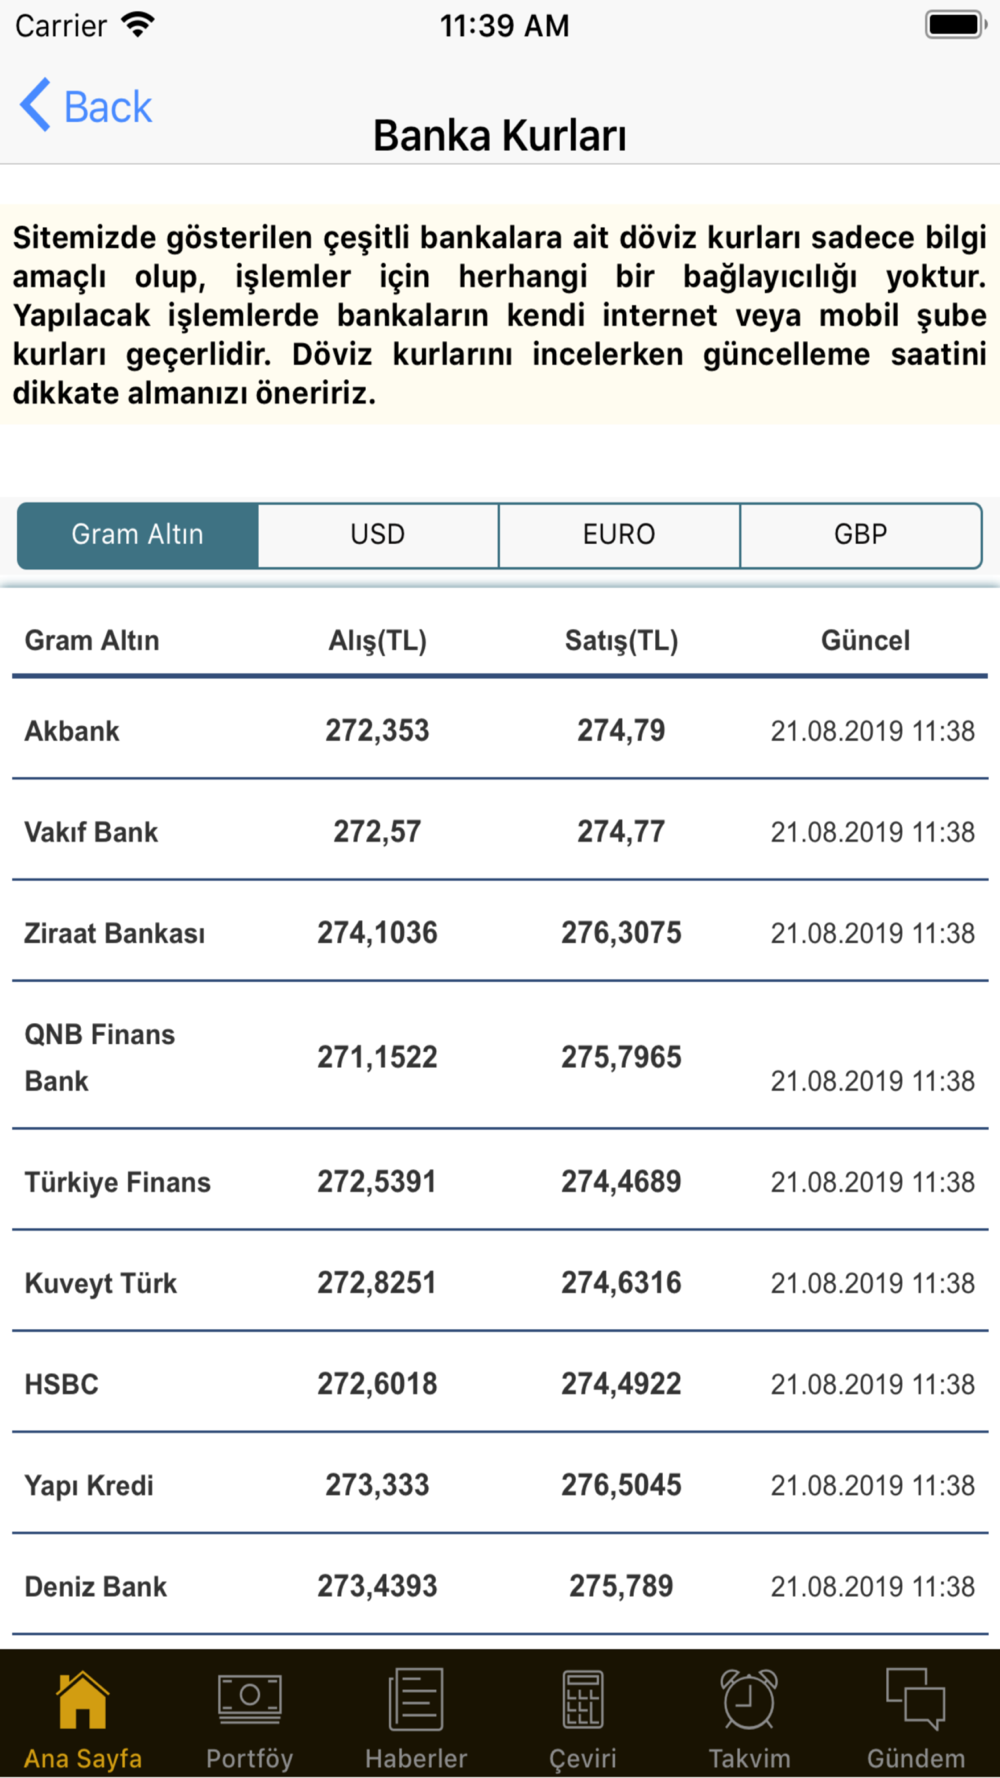Switch to the GBP segment

(861, 535)
